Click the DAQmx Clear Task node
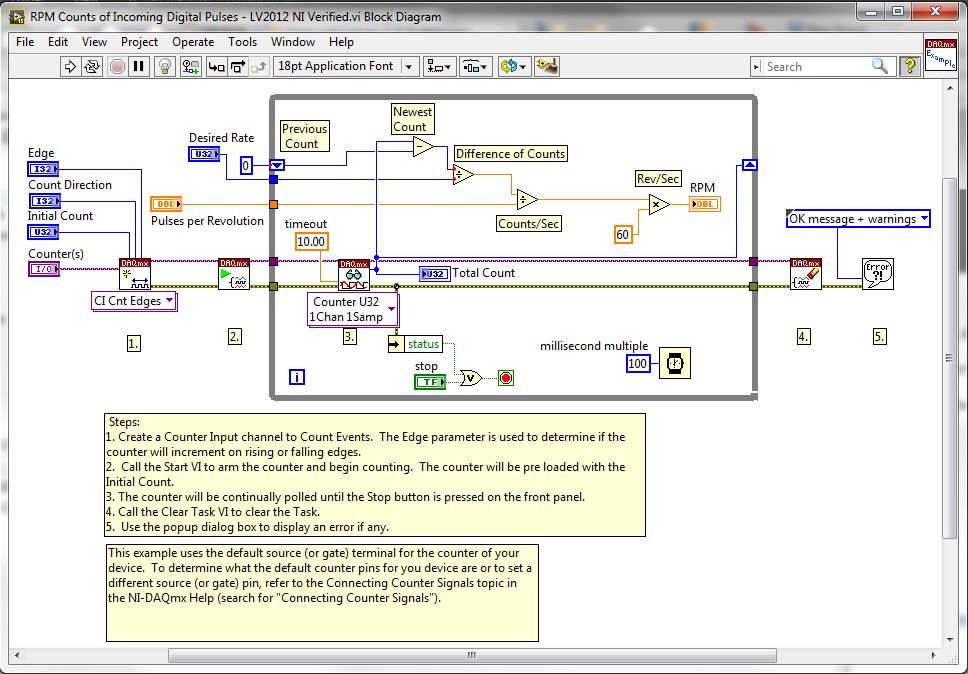The height and width of the screenshot is (674, 968). pyautogui.click(x=805, y=274)
